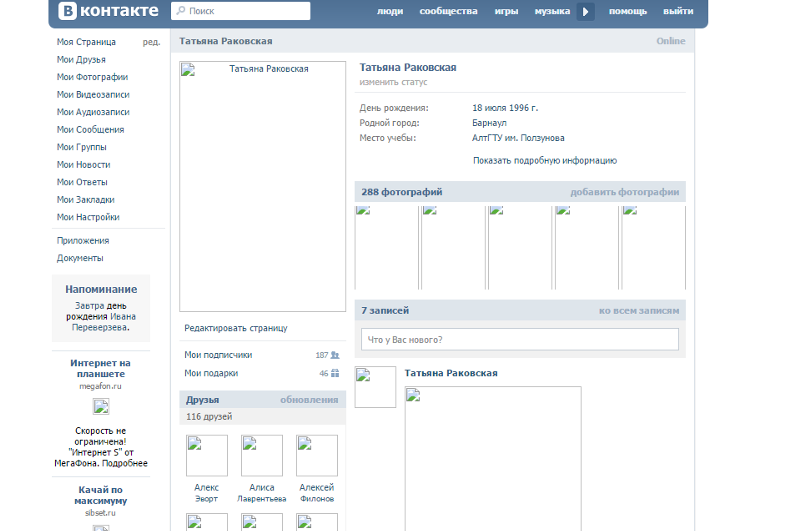Open friend Алиса Лаврентьева's avatar
This screenshot has width=800, height=531.
point(262,456)
